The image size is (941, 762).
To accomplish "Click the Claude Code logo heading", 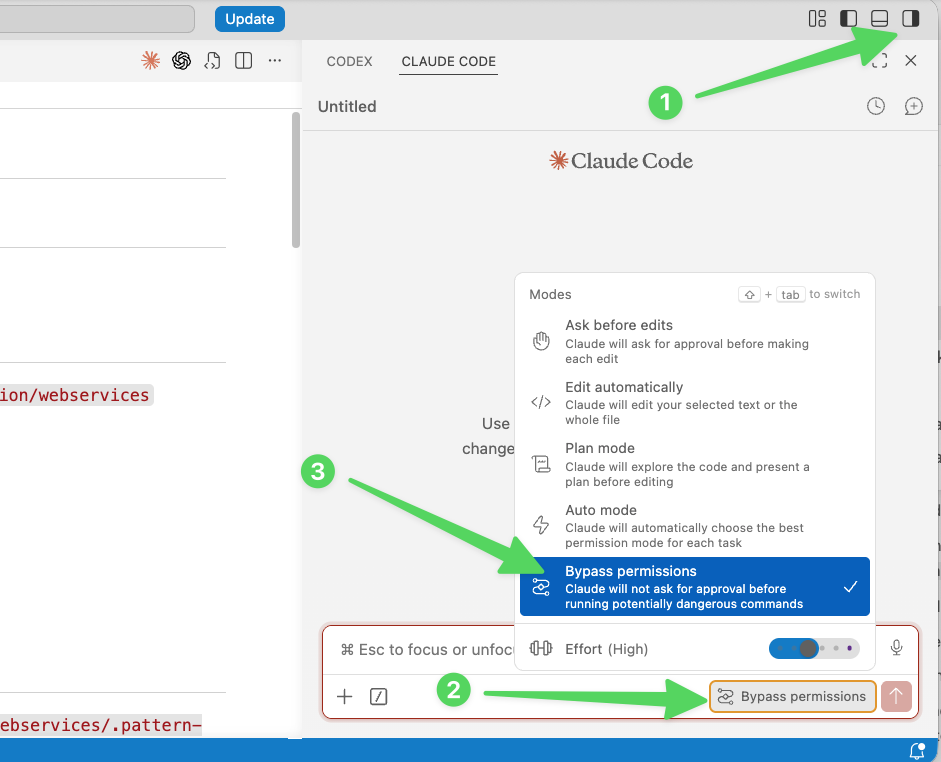I will [621, 161].
